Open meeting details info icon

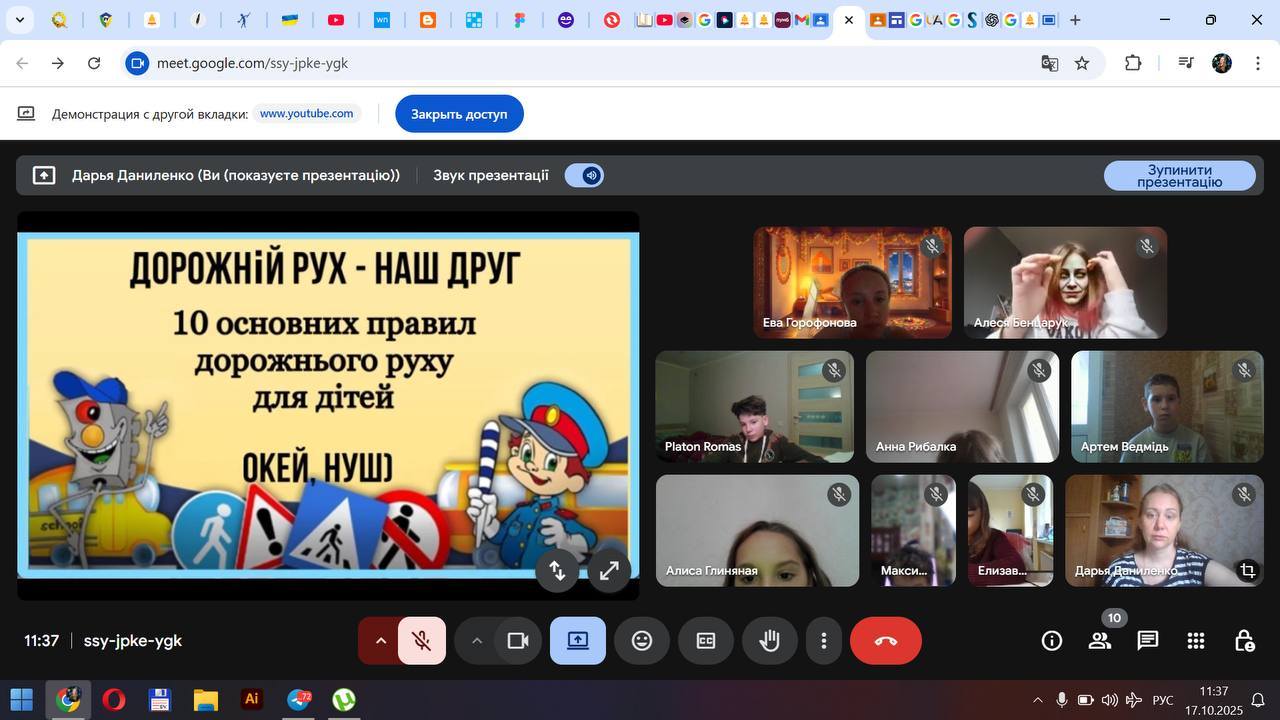(1052, 641)
